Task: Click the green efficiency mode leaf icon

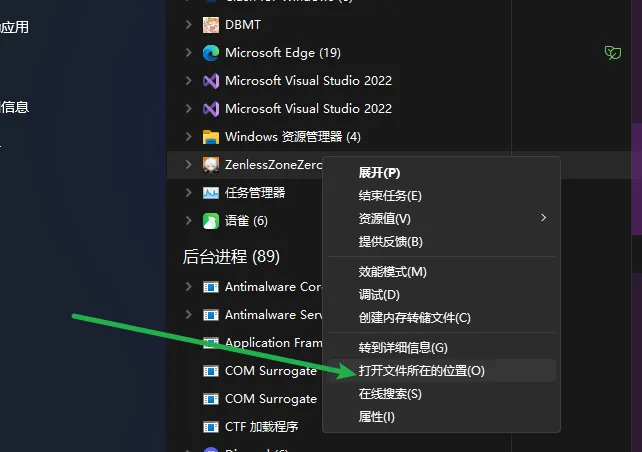Action: pos(613,53)
